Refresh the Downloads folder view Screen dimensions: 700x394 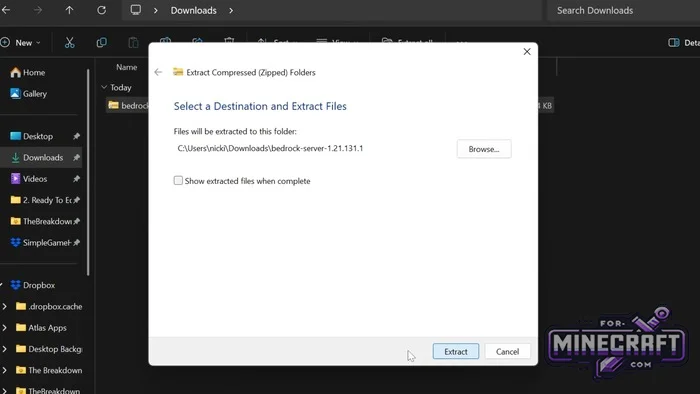101,10
